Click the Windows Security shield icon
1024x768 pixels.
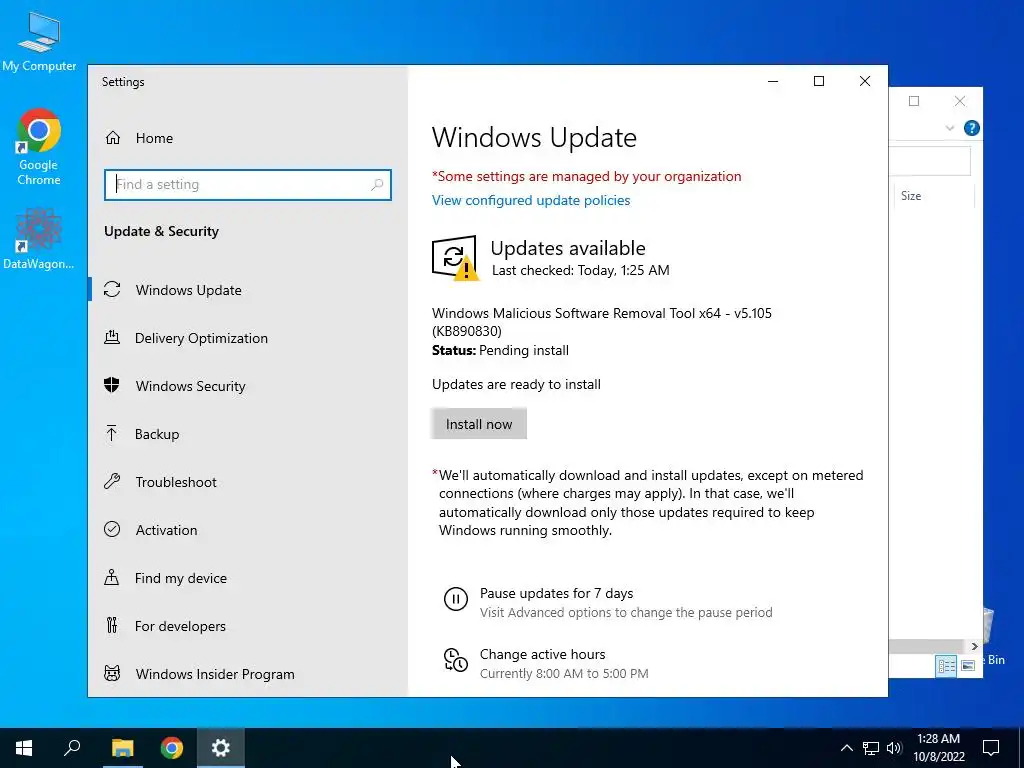coord(112,385)
